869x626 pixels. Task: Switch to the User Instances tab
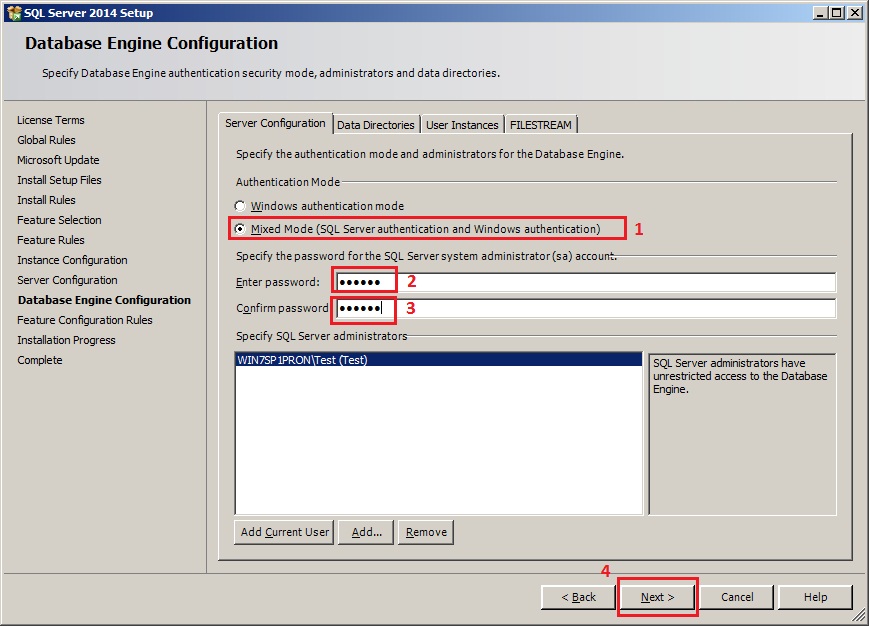pyautogui.click(x=462, y=125)
